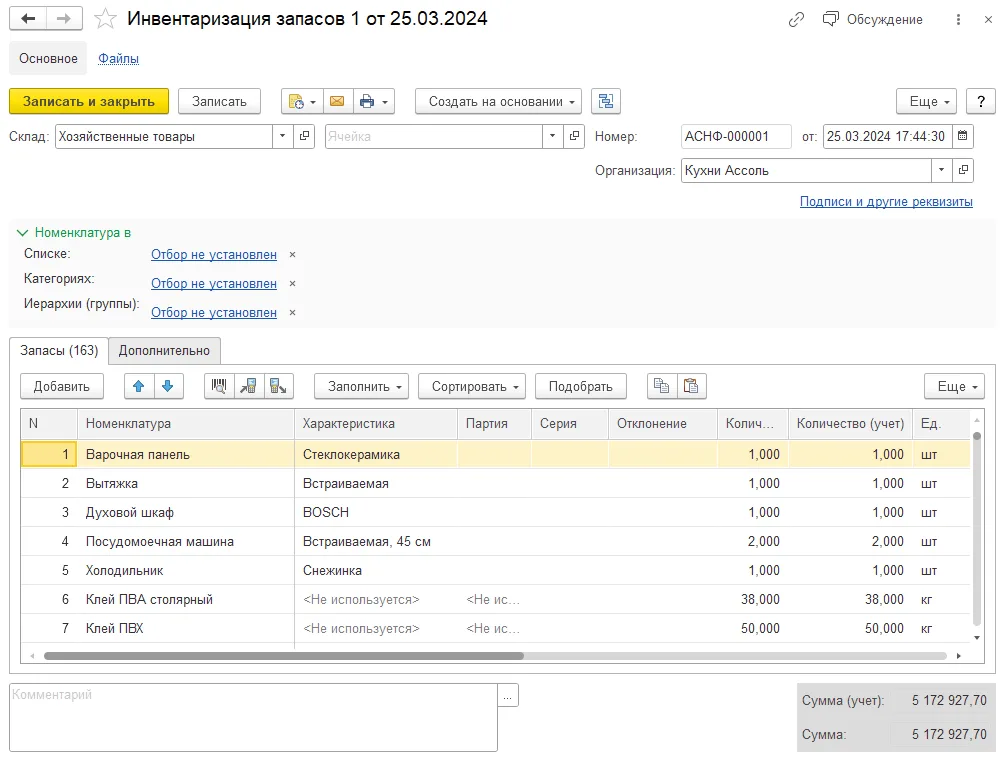Expand the Ячейка dropdown list
Image resolution: width=1006 pixels, height=757 pixels.
[x=552, y=136]
